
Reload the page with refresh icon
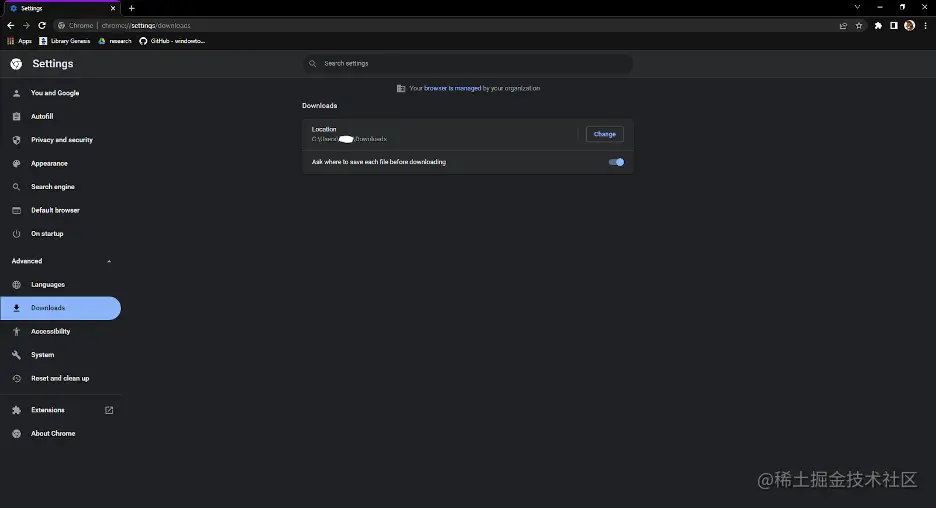coord(42,26)
